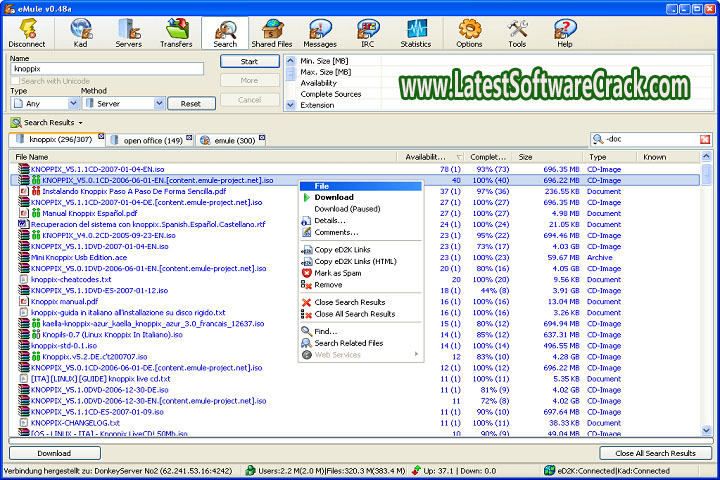Open the Kad network panel
720x480 pixels.
(x=81, y=33)
